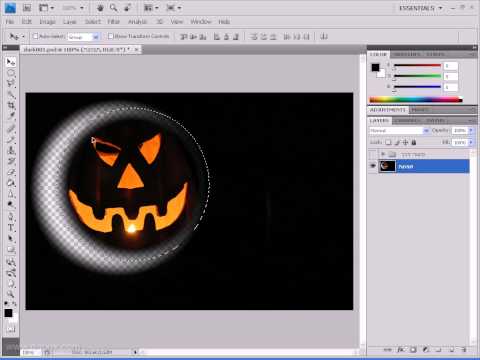Open the layer blend mode dropdown
Viewport: 480px width, 360px height.
[x=399, y=131]
